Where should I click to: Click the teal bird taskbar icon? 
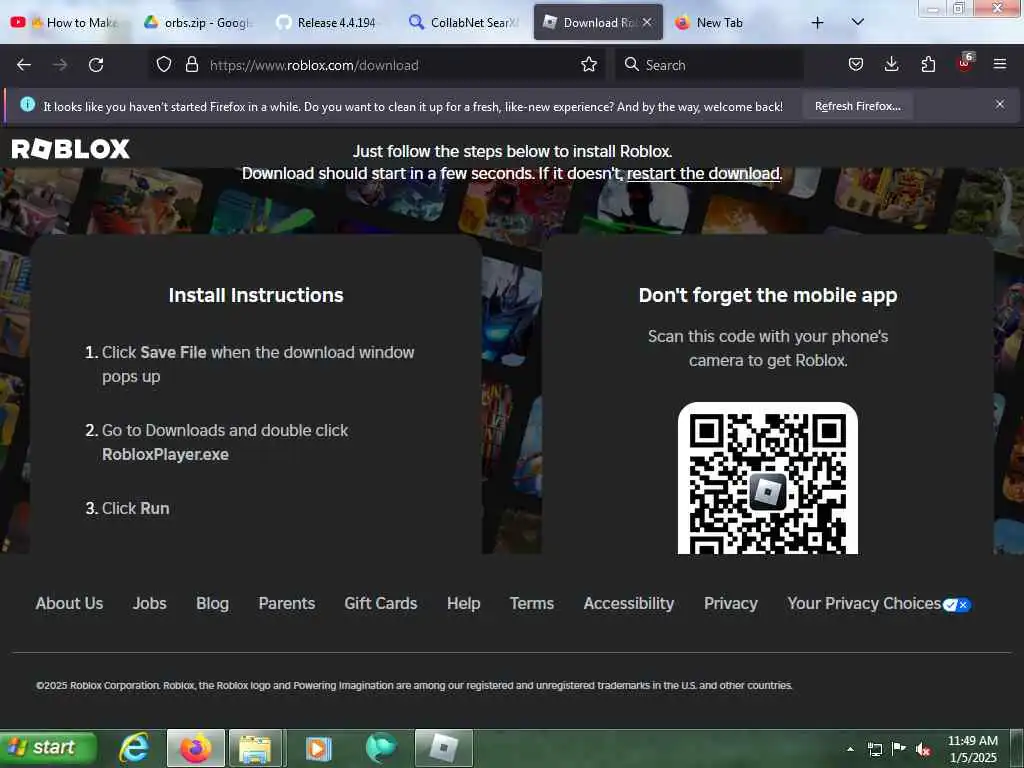tap(381, 748)
